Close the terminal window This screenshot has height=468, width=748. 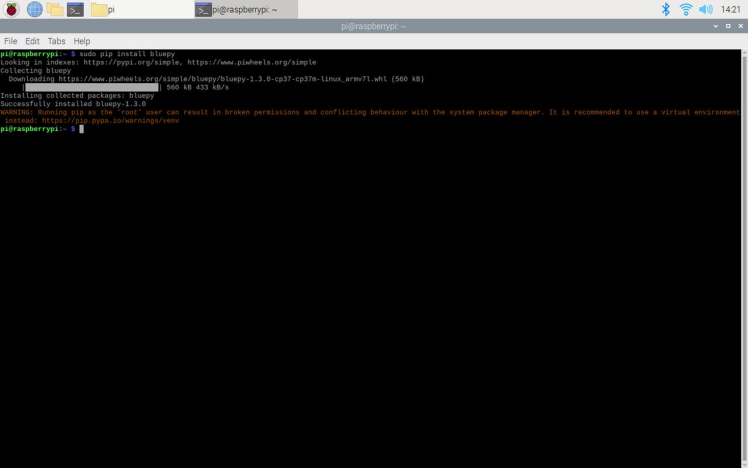pos(740,26)
